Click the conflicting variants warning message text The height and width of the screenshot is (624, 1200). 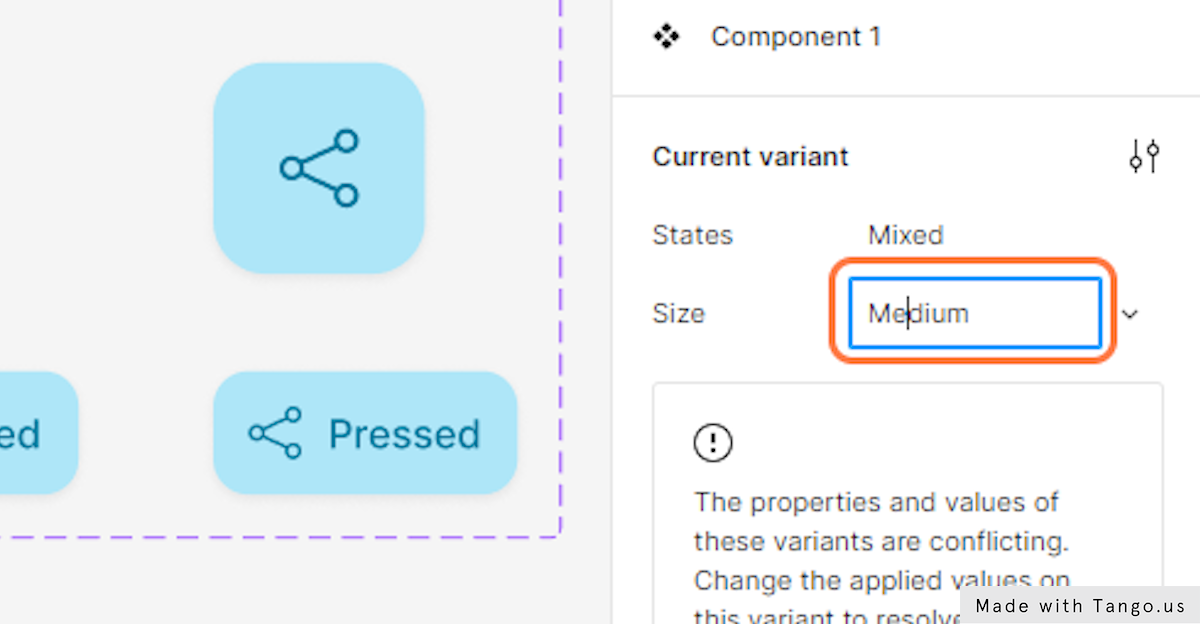pos(880,540)
